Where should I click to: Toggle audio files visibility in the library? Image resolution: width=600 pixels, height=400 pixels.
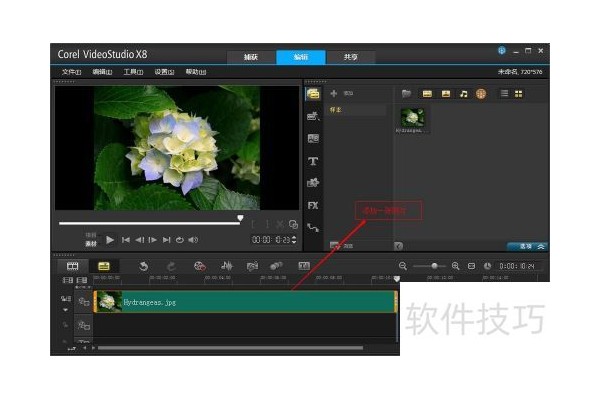[x=463, y=94]
